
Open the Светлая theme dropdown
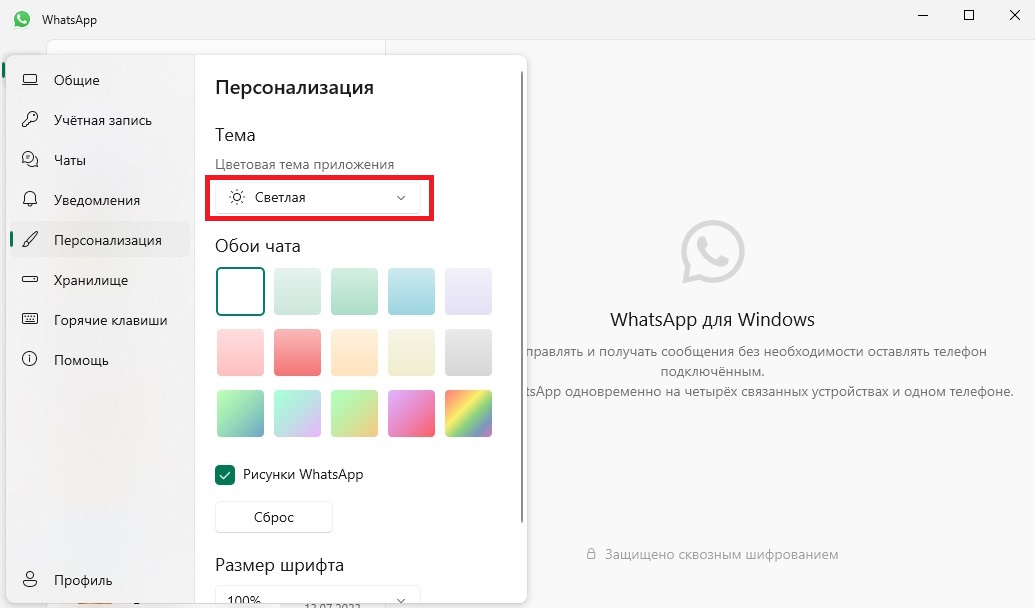point(317,197)
